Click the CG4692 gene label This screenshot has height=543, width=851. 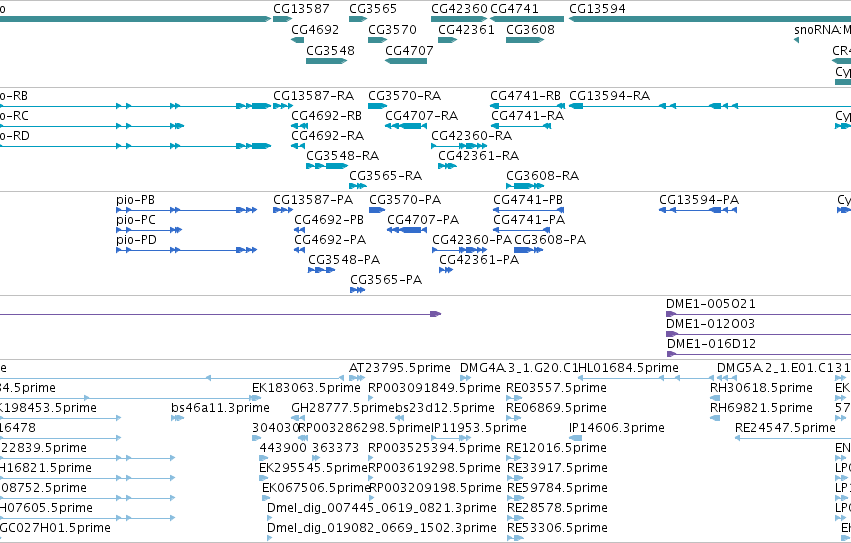[315, 29]
